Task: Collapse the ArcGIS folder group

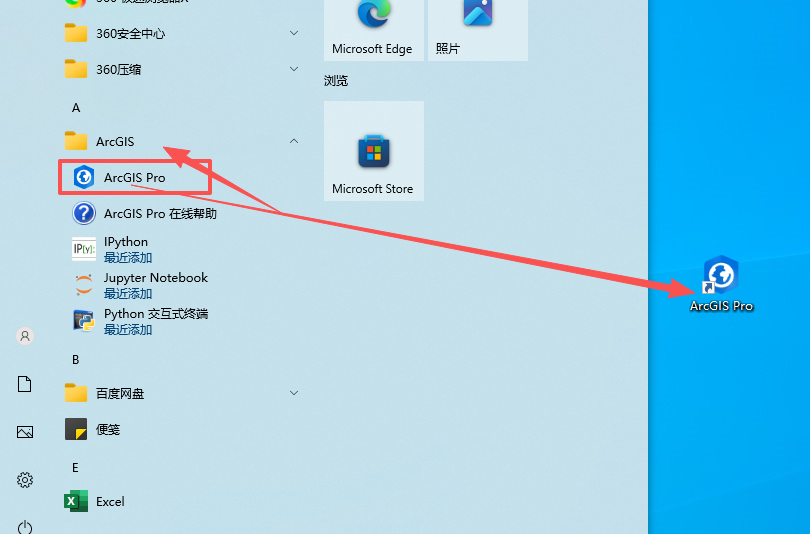Action: tap(294, 141)
